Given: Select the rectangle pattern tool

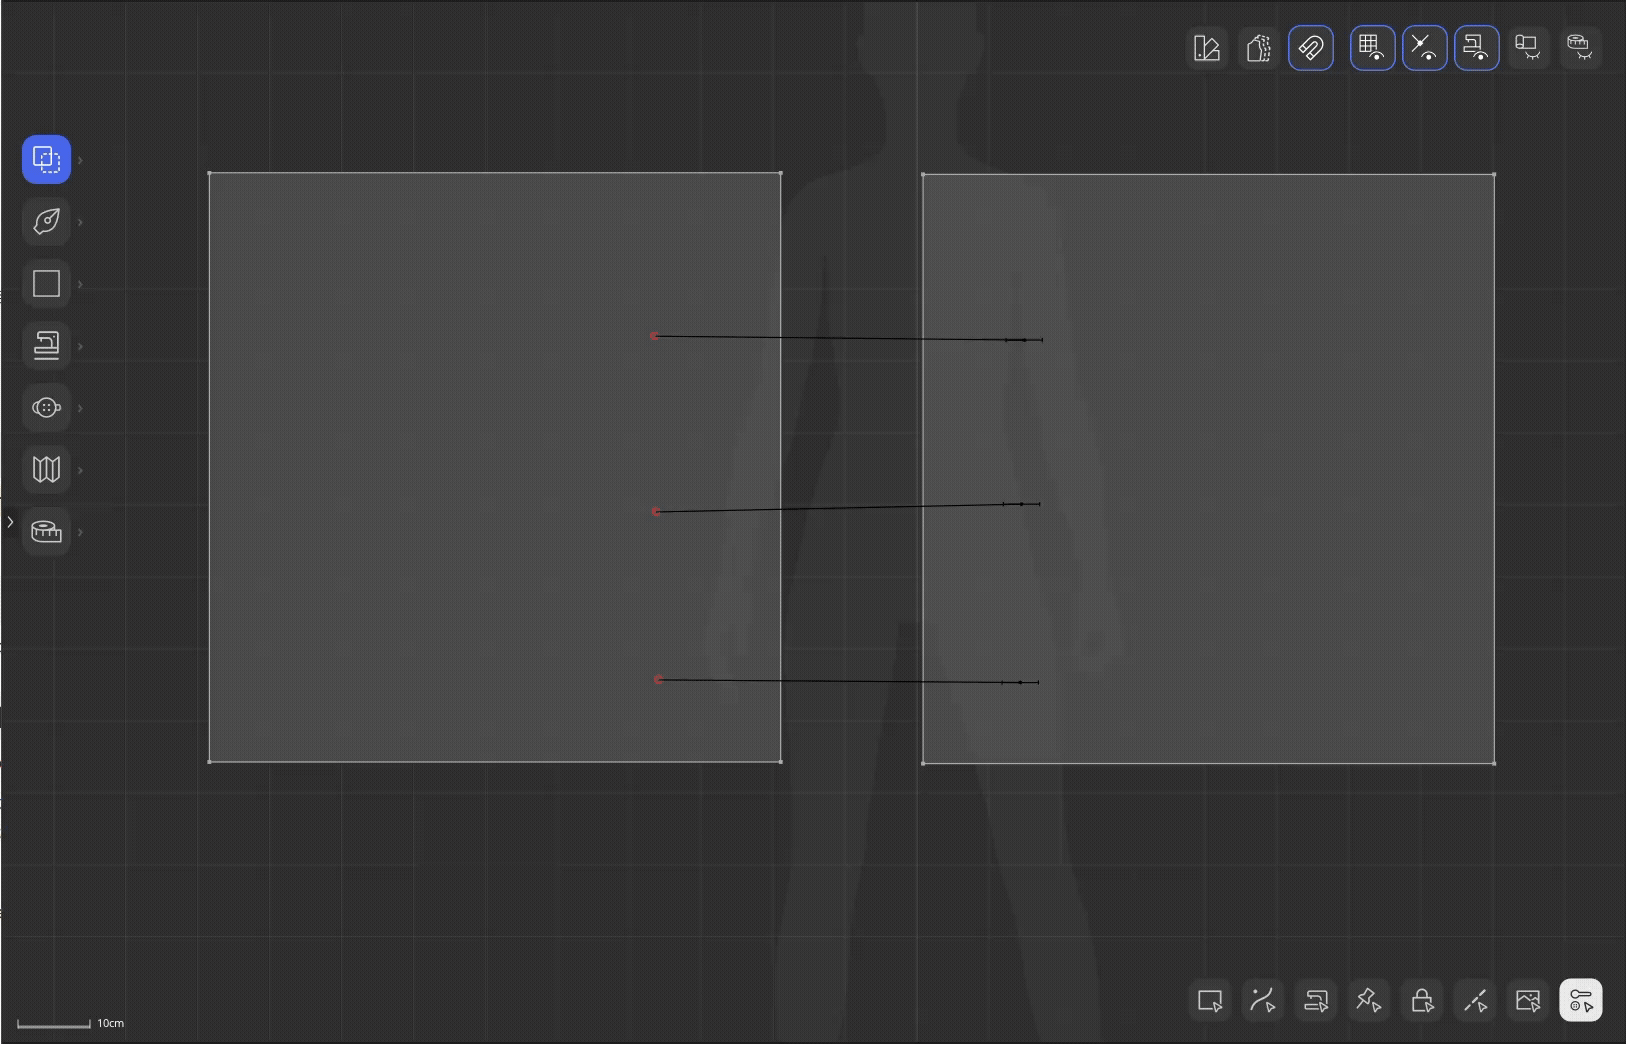Looking at the screenshot, I should pyautogui.click(x=46, y=284).
